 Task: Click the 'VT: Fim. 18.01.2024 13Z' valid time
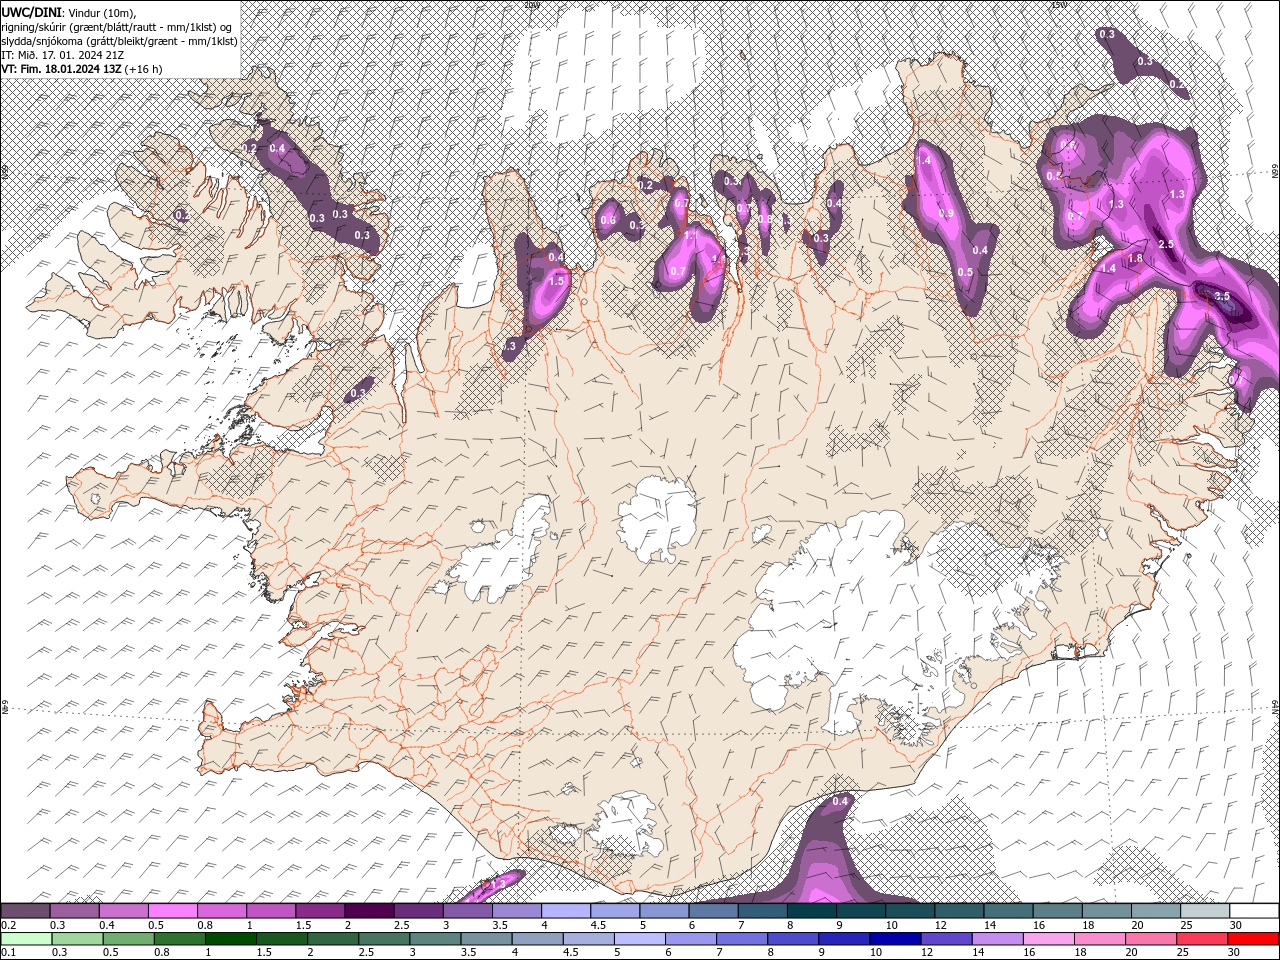61,69
